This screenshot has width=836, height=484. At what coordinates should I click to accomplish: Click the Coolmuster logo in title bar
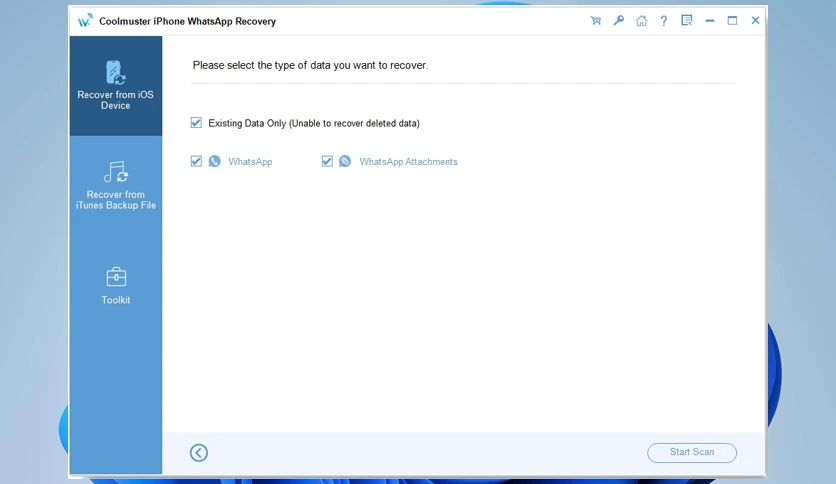[85, 20]
